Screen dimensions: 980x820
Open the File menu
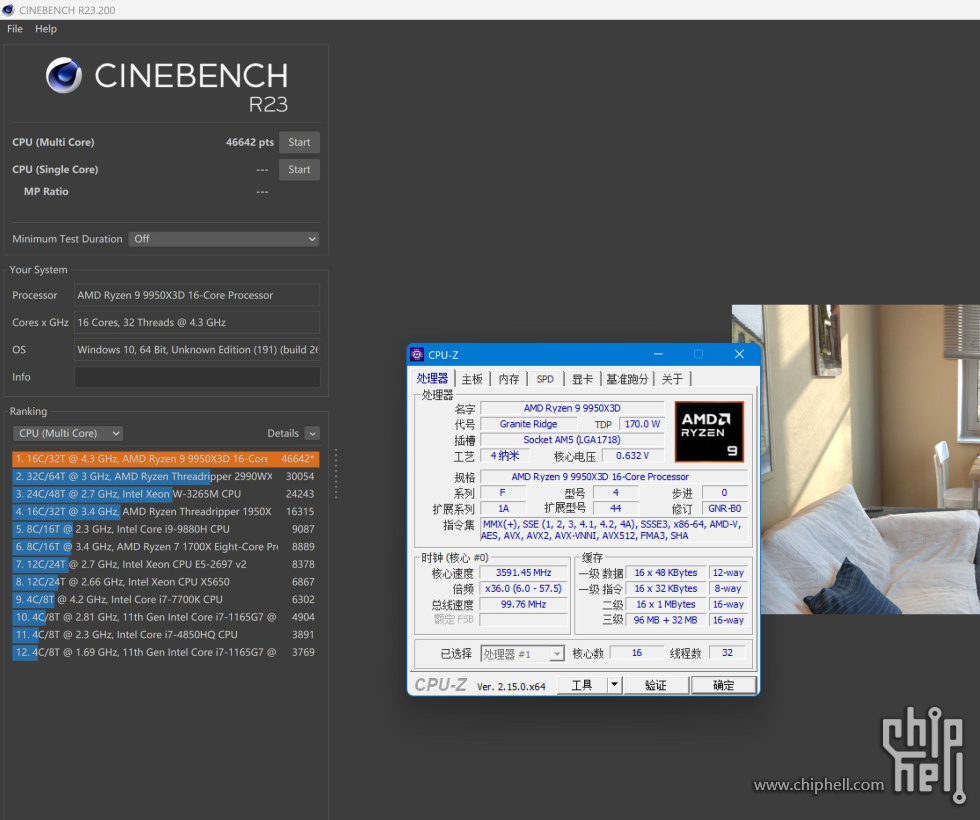(x=15, y=29)
